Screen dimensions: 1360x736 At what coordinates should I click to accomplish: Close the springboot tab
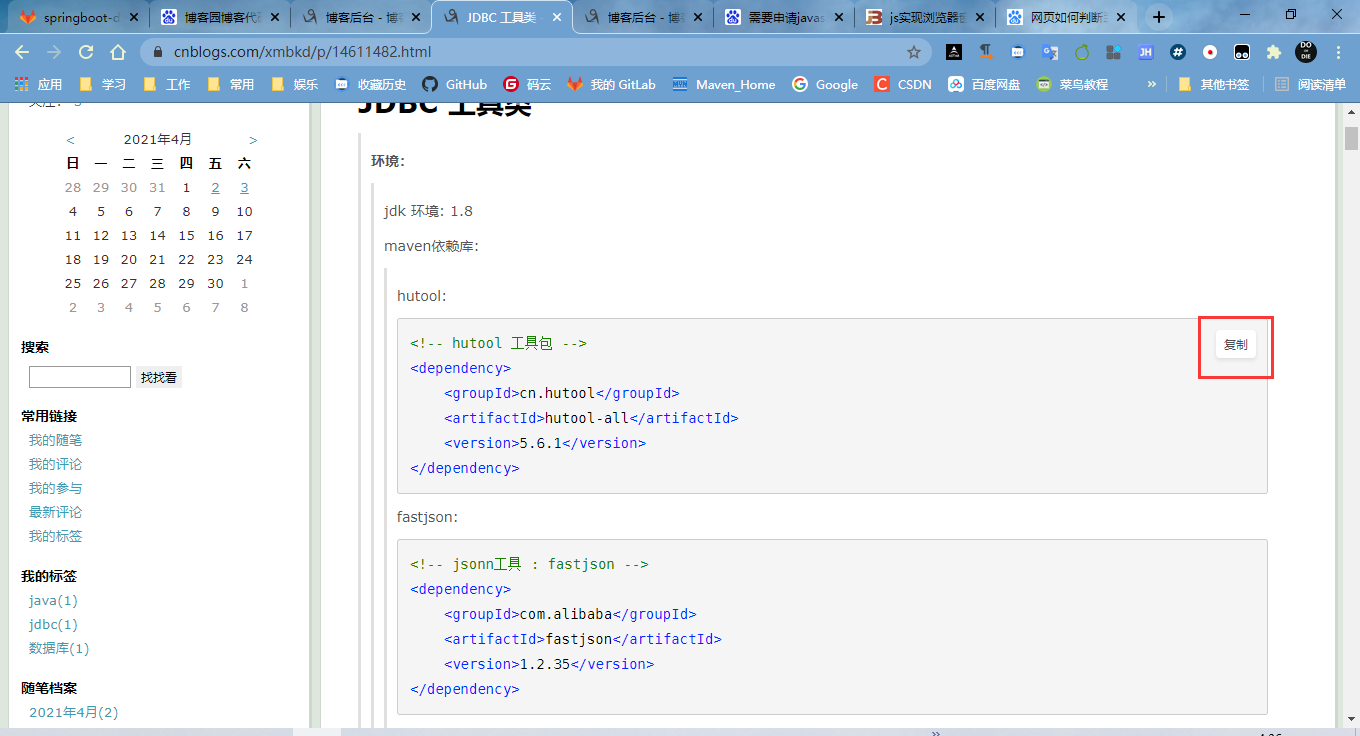pyautogui.click(x=134, y=17)
